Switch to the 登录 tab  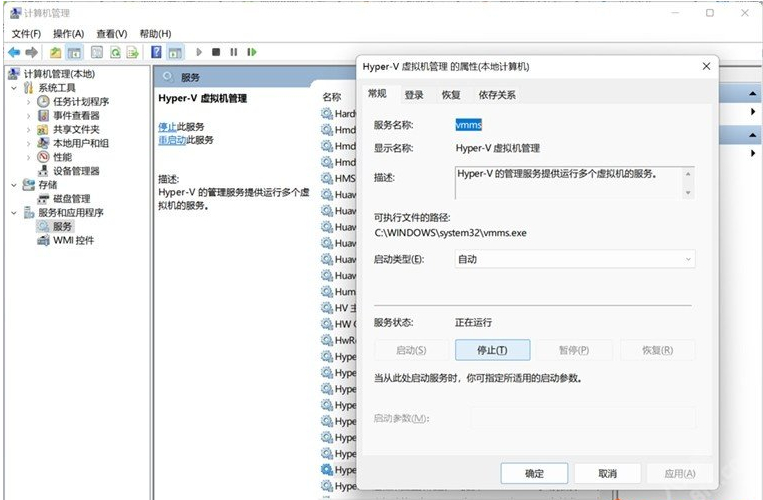[x=414, y=95]
